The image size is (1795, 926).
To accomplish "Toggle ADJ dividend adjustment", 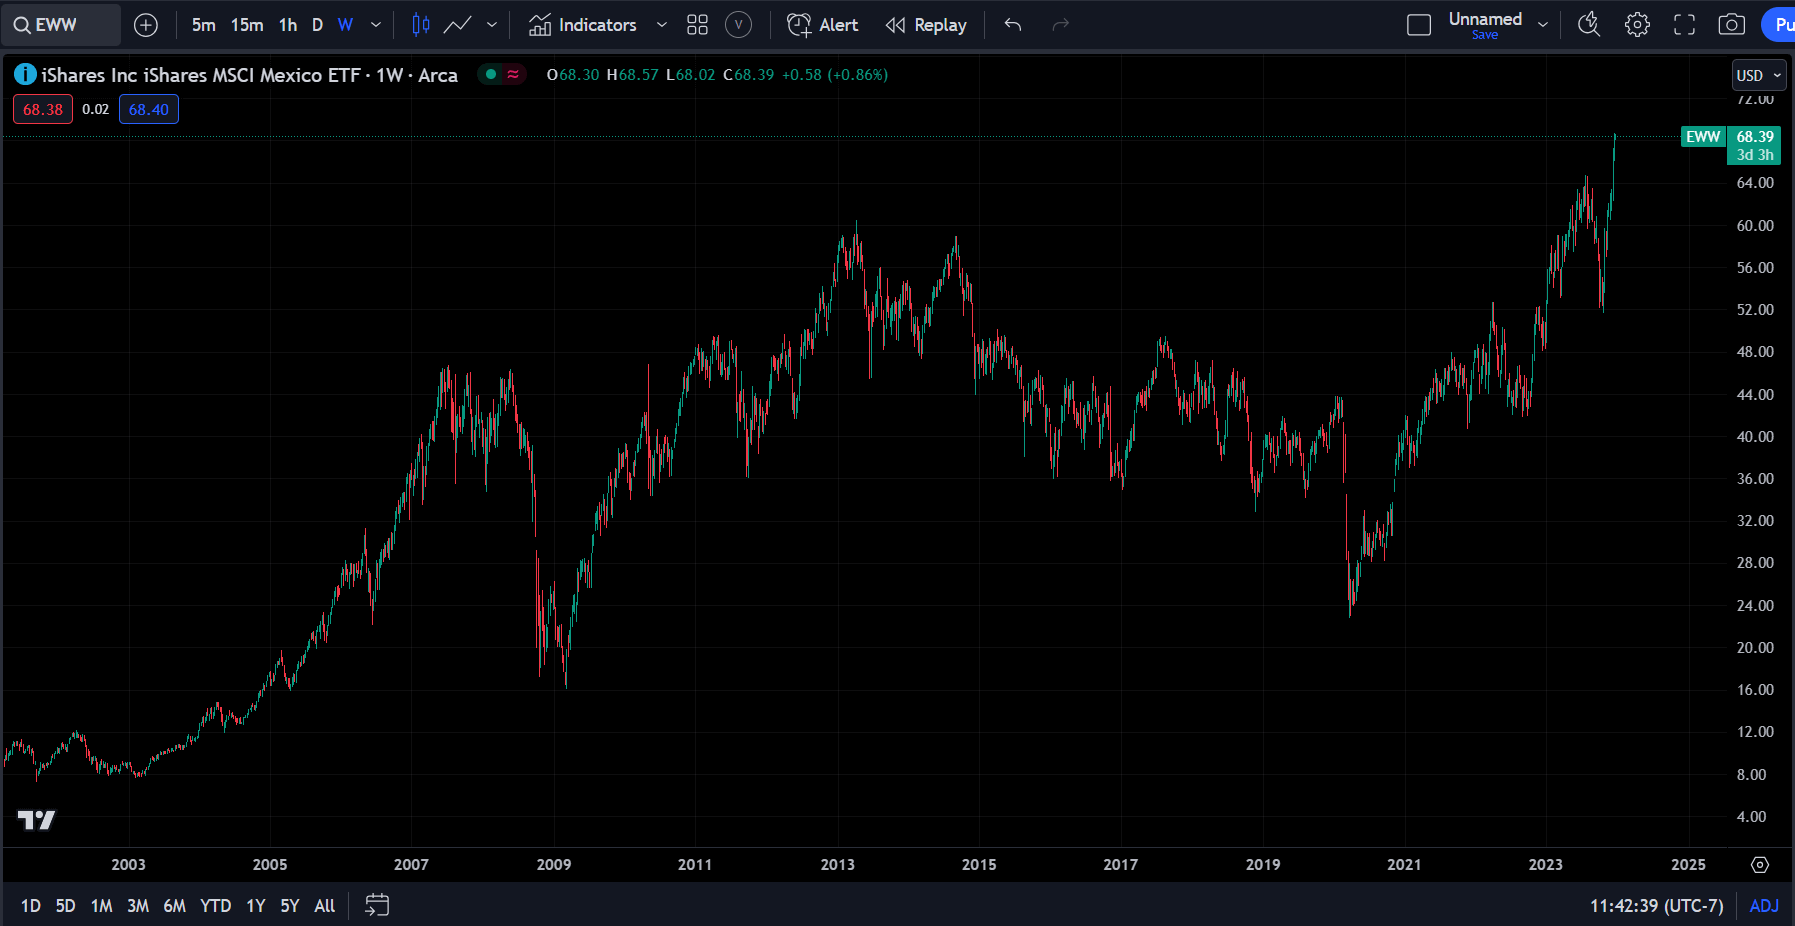I will 1764,906.
